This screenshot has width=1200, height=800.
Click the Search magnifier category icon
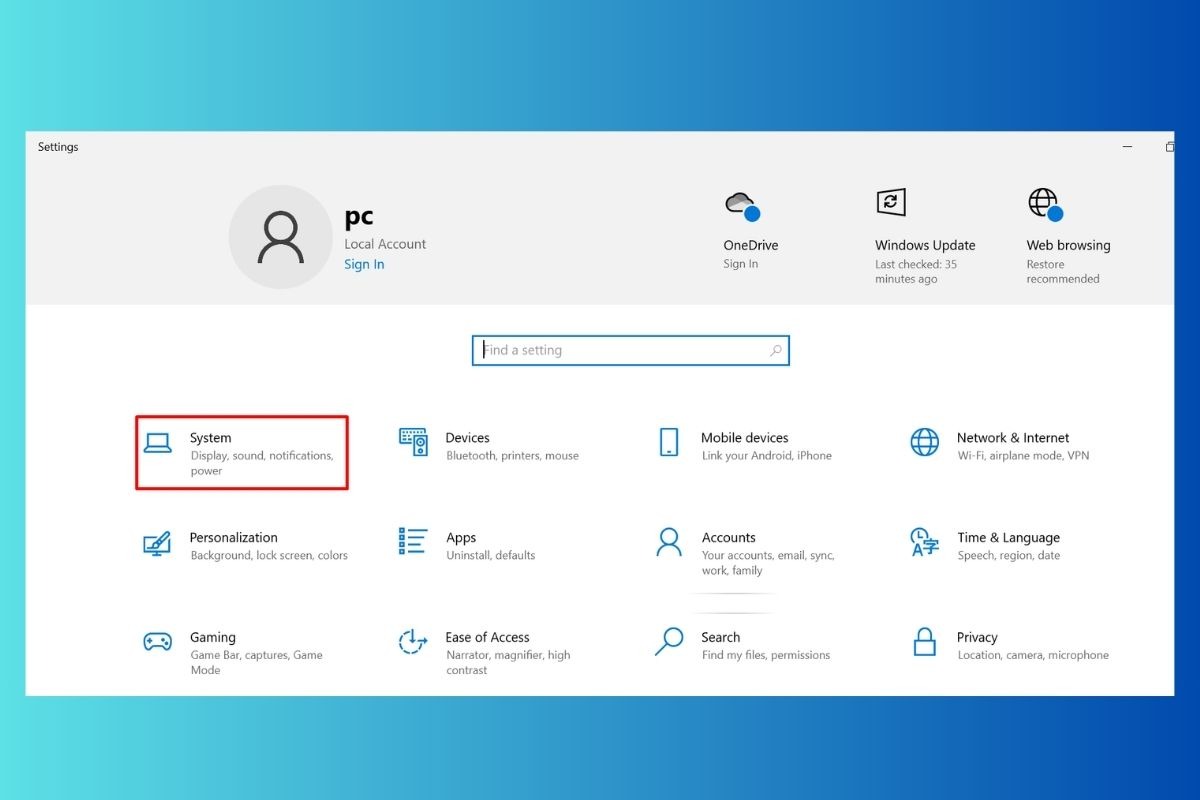pos(669,641)
